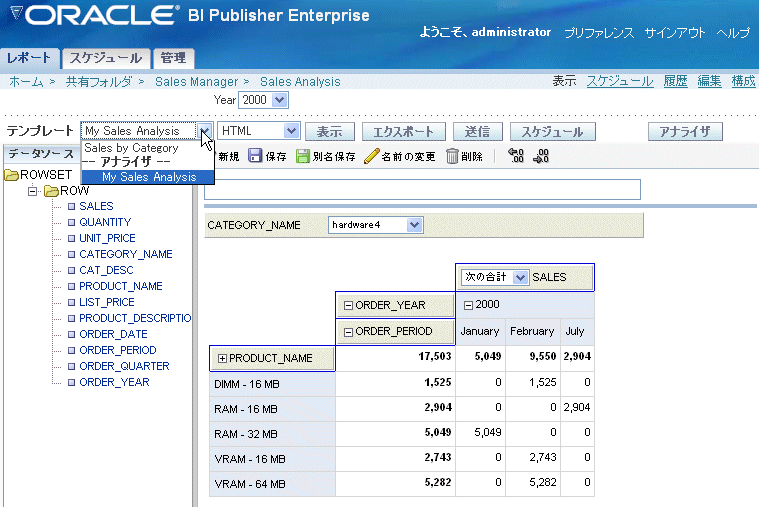Click the January column header
This screenshot has height=507, width=759.
pos(480,331)
